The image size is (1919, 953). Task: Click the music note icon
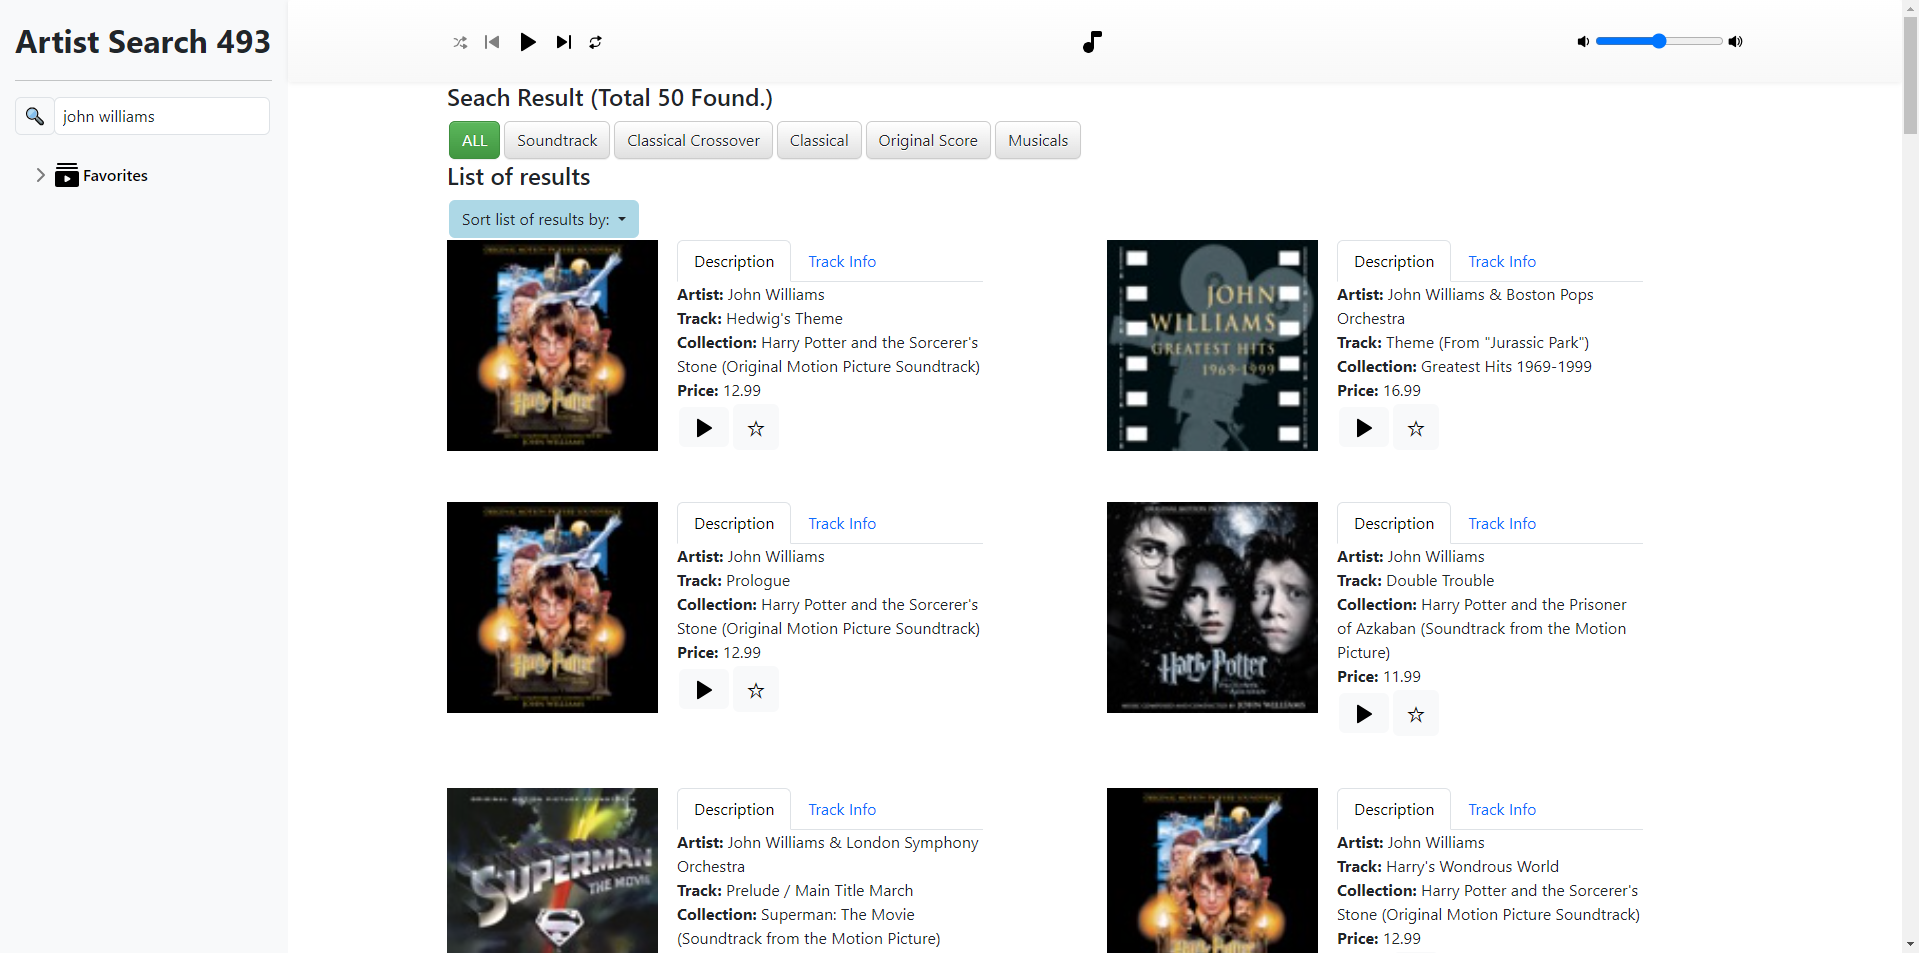pyautogui.click(x=1092, y=42)
